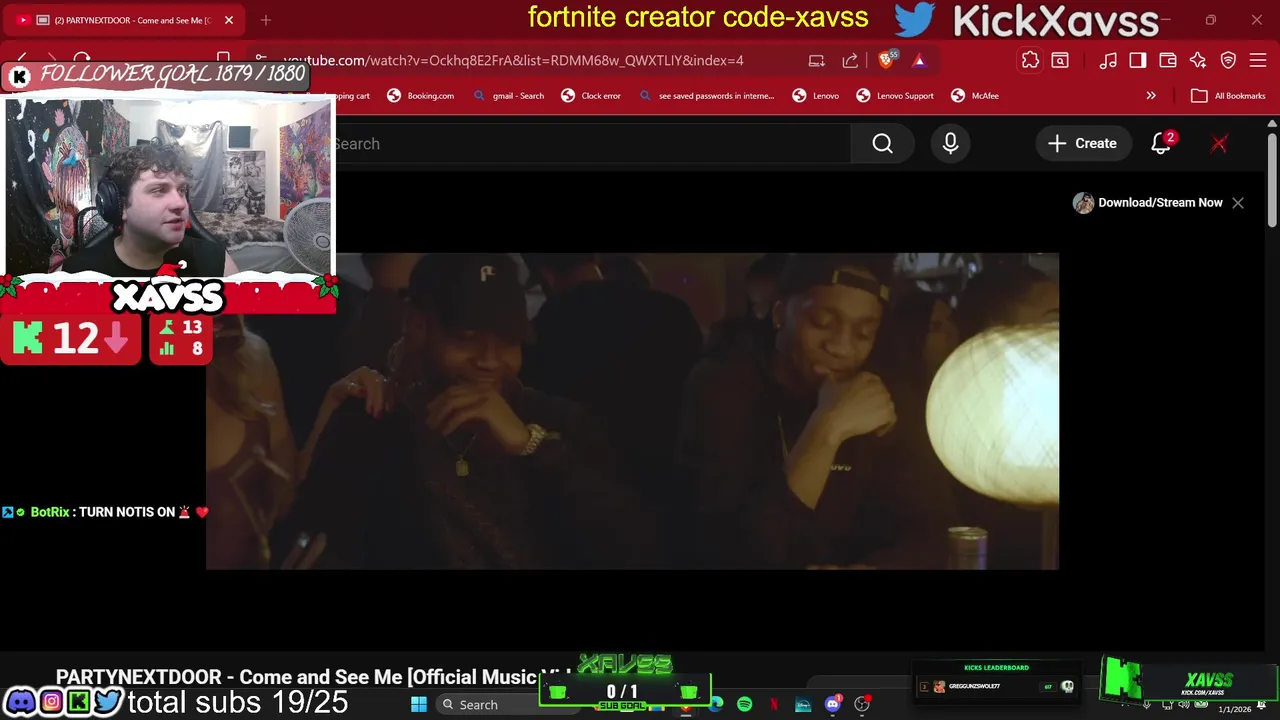Open Leo AI sparkle icon
1280x720 pixels.
point(1198,61)
